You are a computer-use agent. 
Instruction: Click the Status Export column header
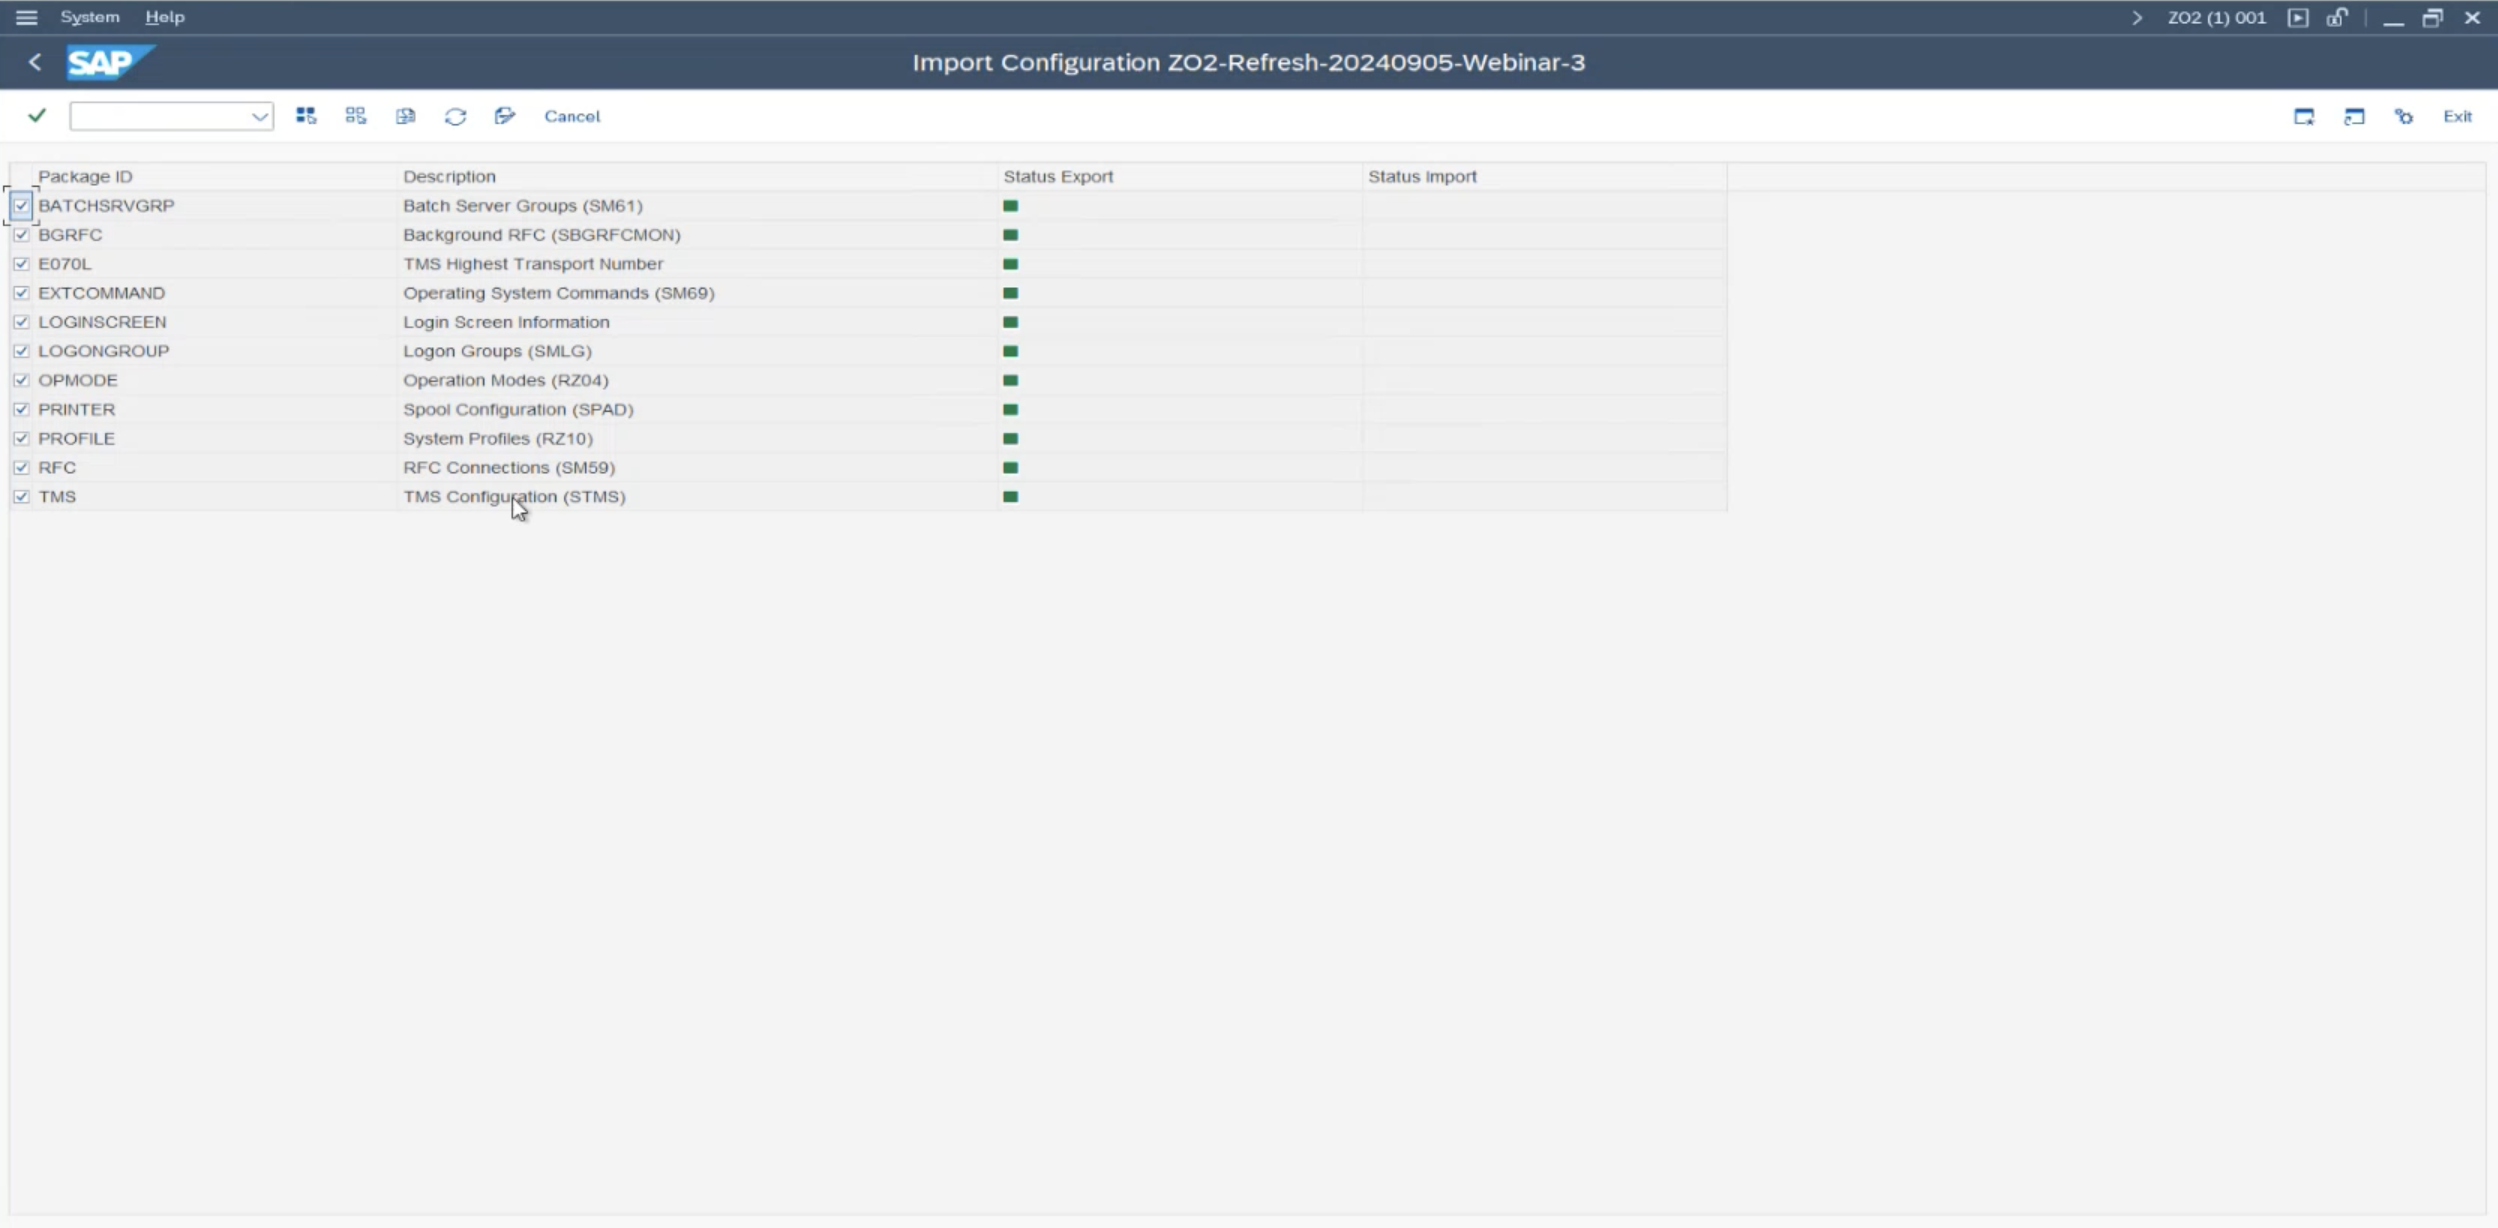1058,176
